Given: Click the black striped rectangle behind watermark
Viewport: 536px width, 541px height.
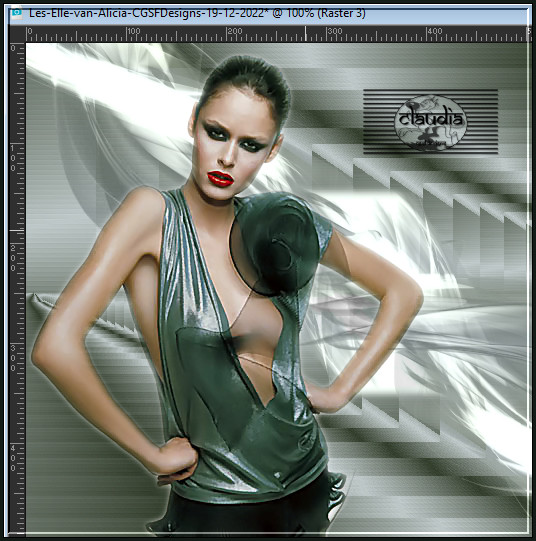Looking at the screenshot, I should tap(430, 121).
